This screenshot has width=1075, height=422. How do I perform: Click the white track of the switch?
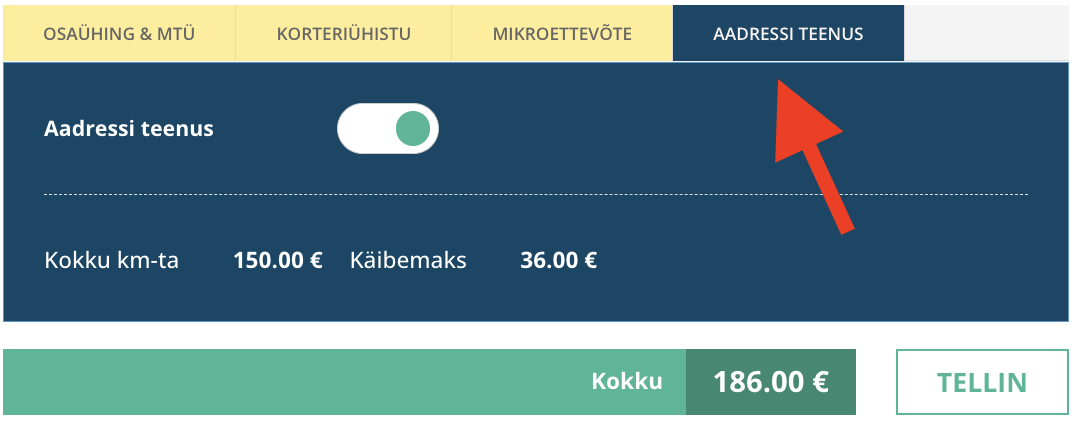(362, 128)
